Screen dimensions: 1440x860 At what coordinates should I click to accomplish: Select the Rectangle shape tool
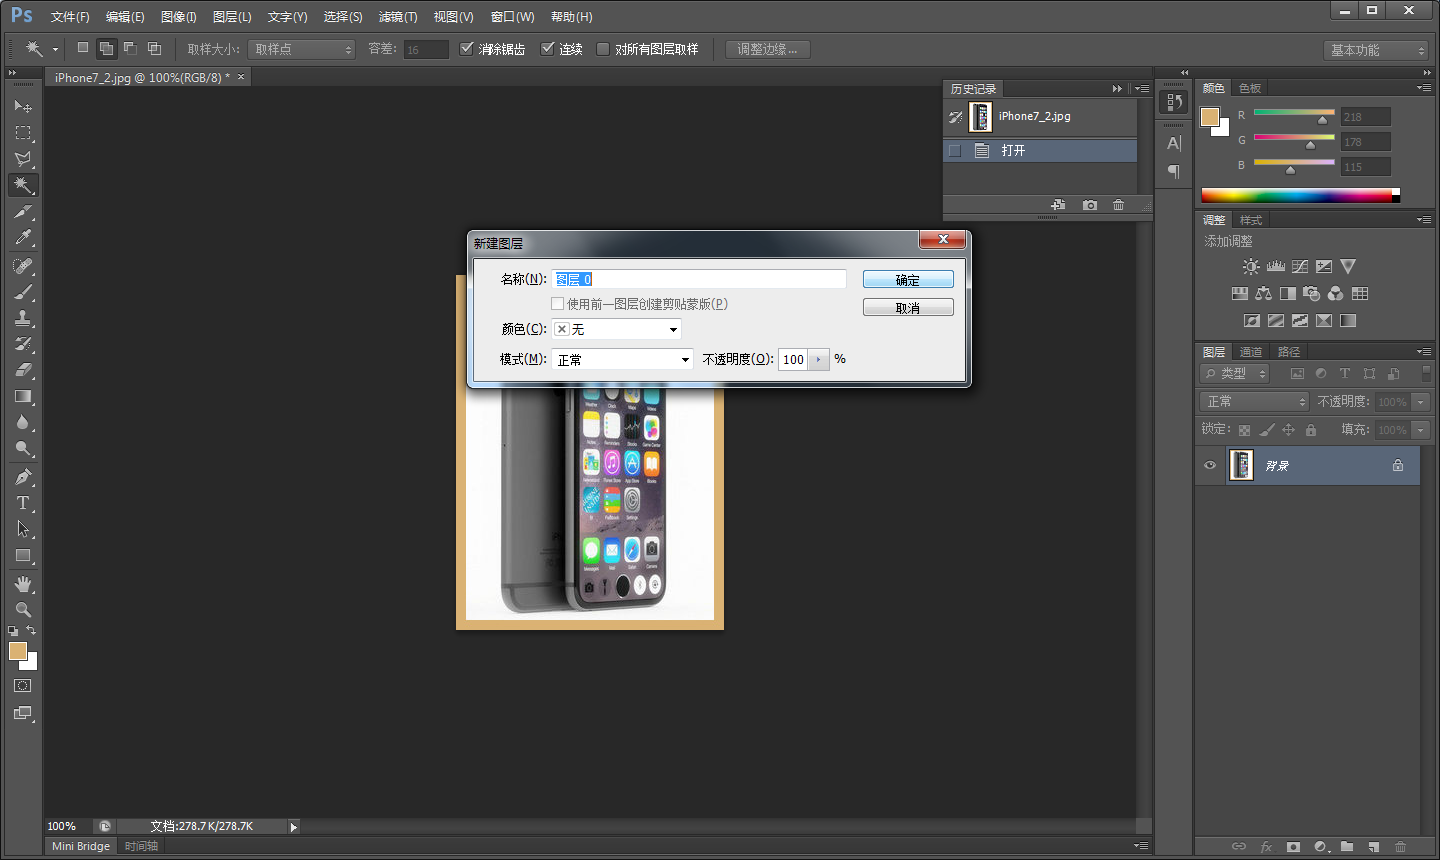click(x=23, y=556)
